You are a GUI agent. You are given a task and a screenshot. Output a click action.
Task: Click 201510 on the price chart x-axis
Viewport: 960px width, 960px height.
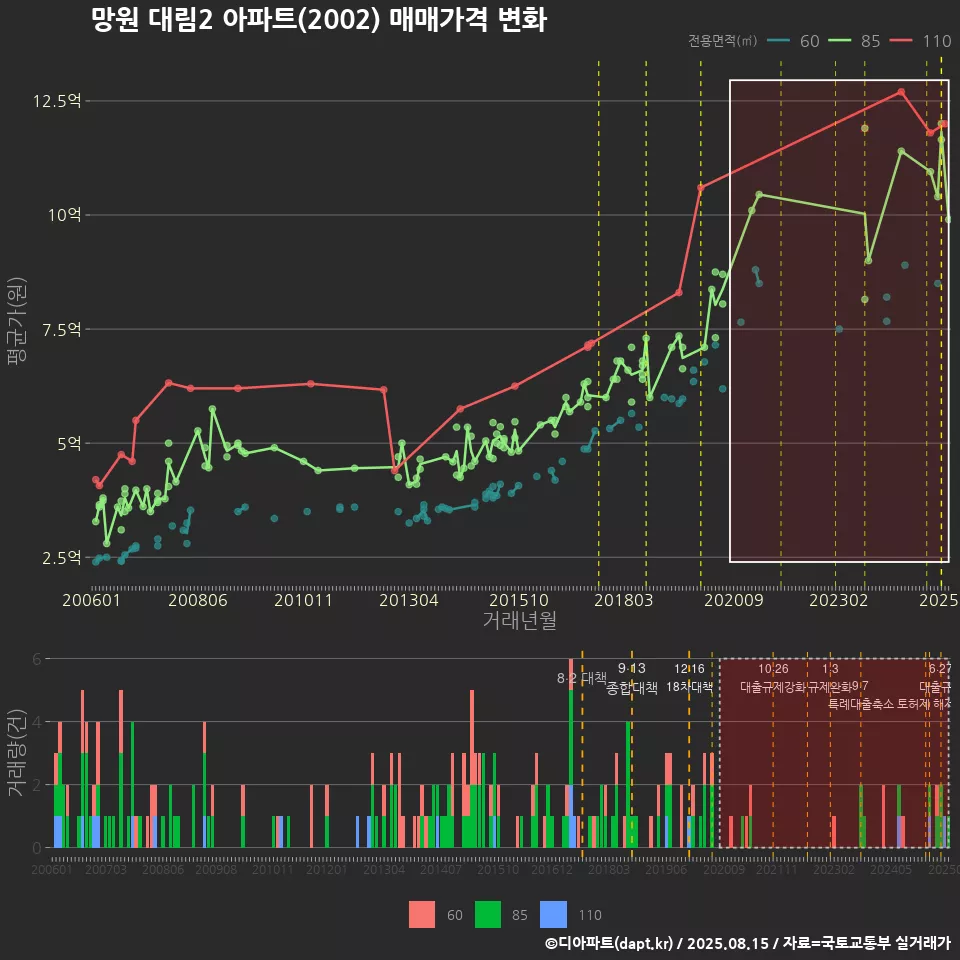(x=519, y=600)
